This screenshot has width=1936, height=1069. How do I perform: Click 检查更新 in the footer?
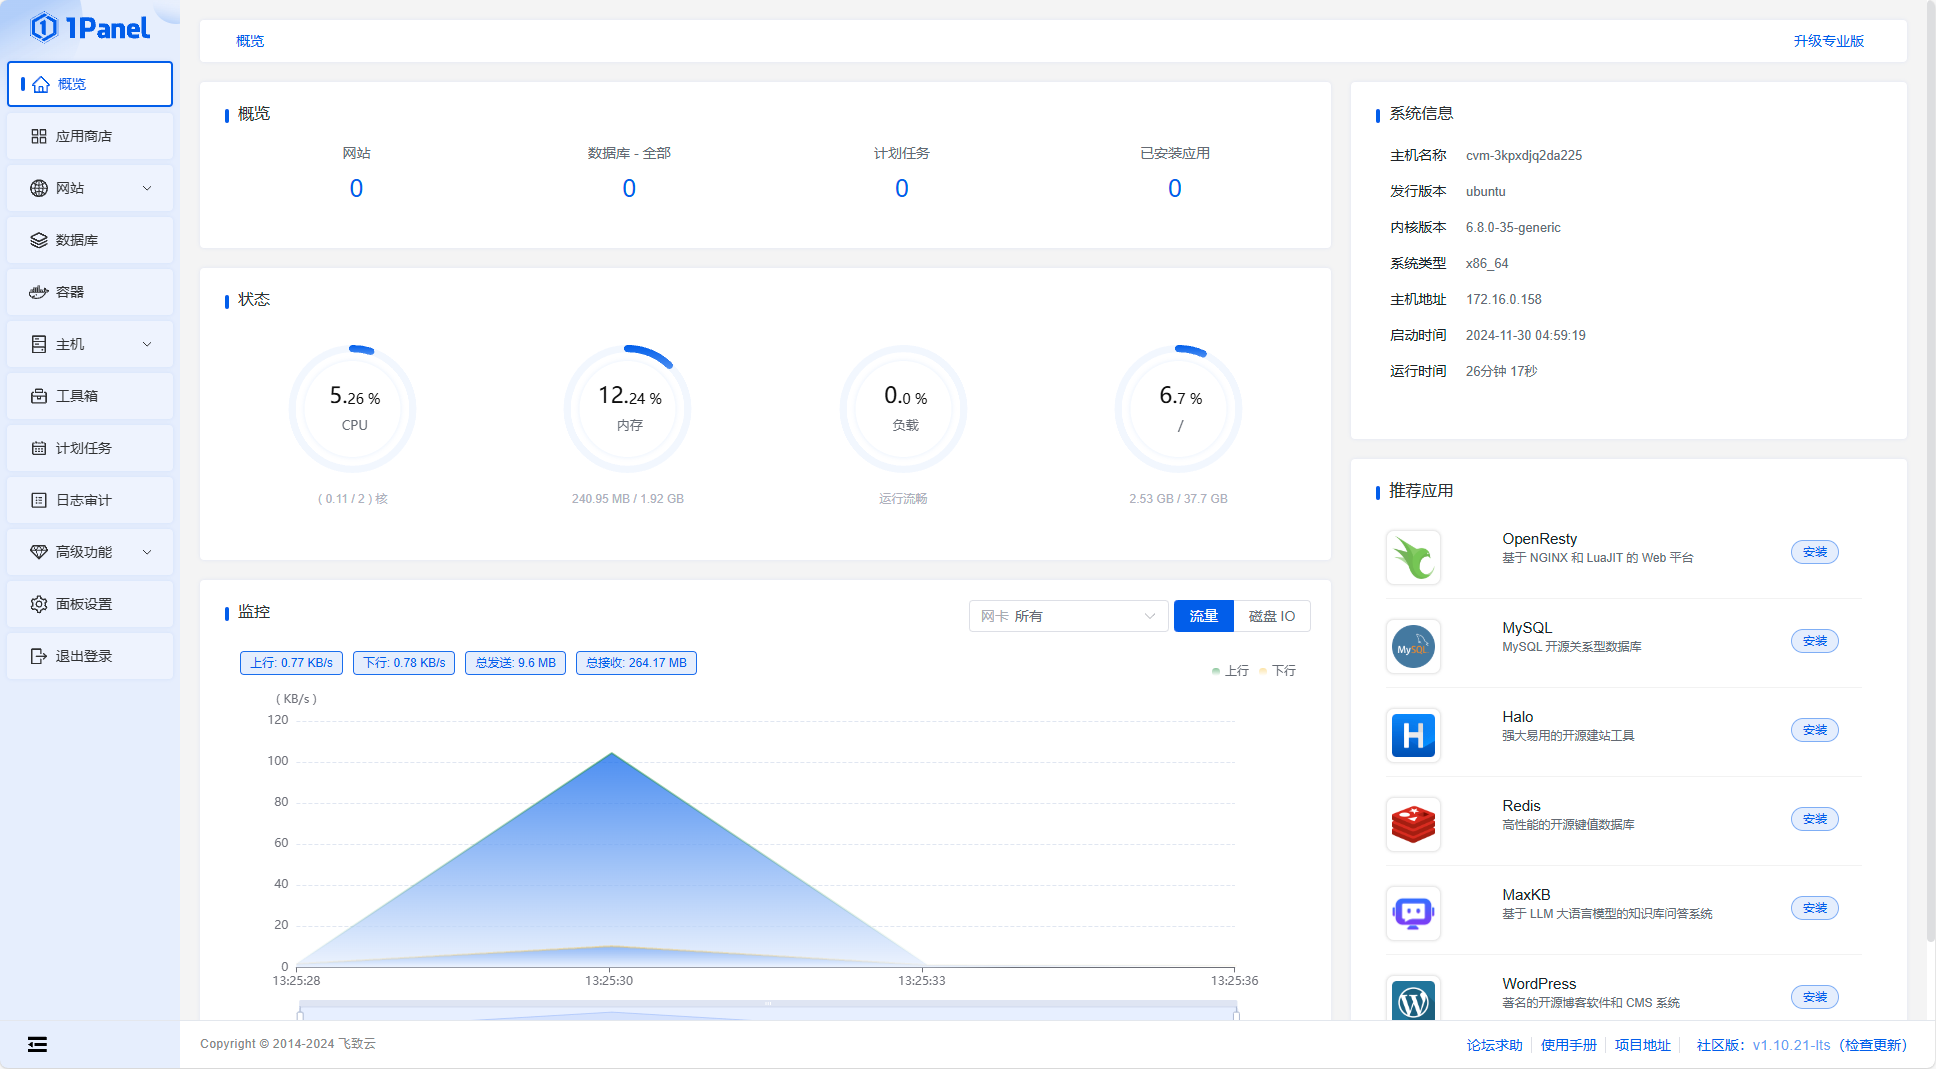[1873, 1045]
